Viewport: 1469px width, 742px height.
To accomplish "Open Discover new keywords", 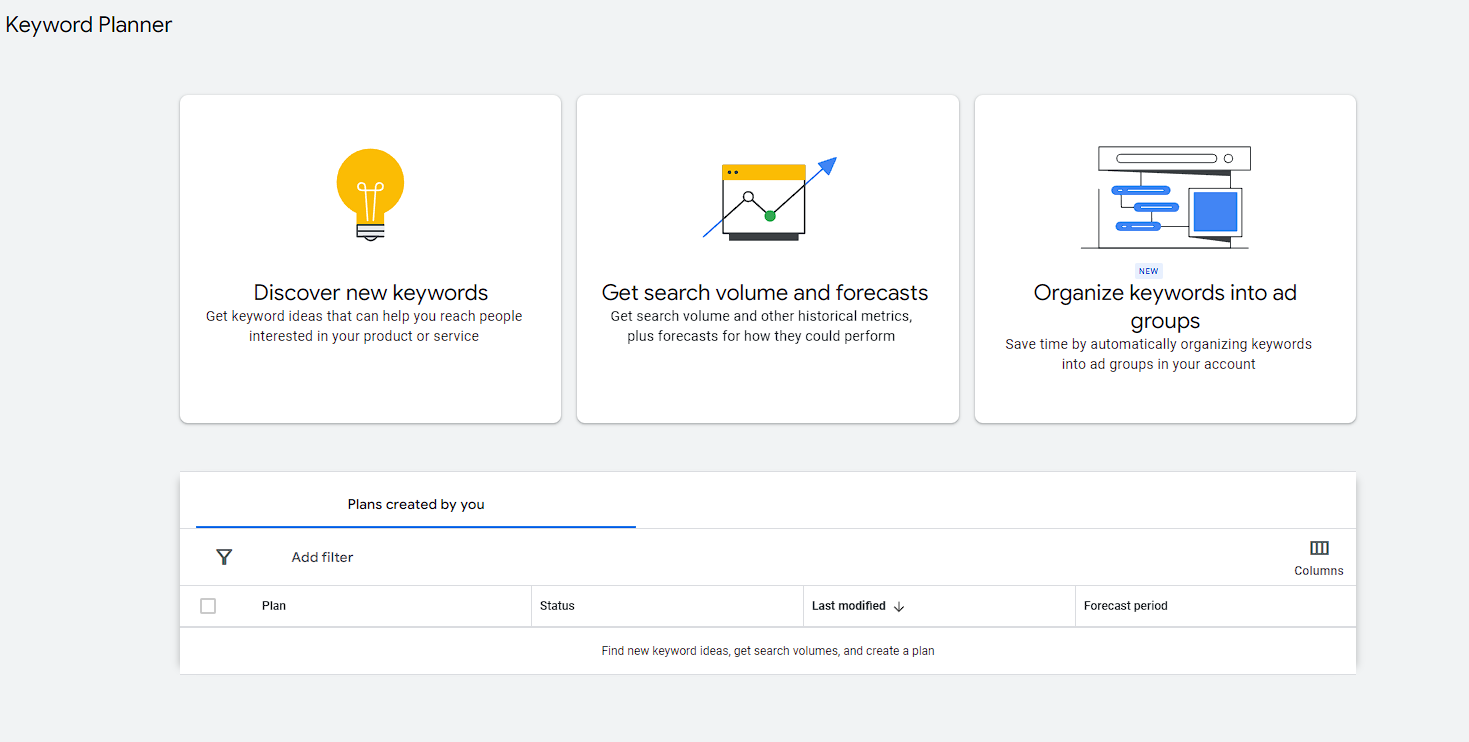I will click(x=369, y=258).
